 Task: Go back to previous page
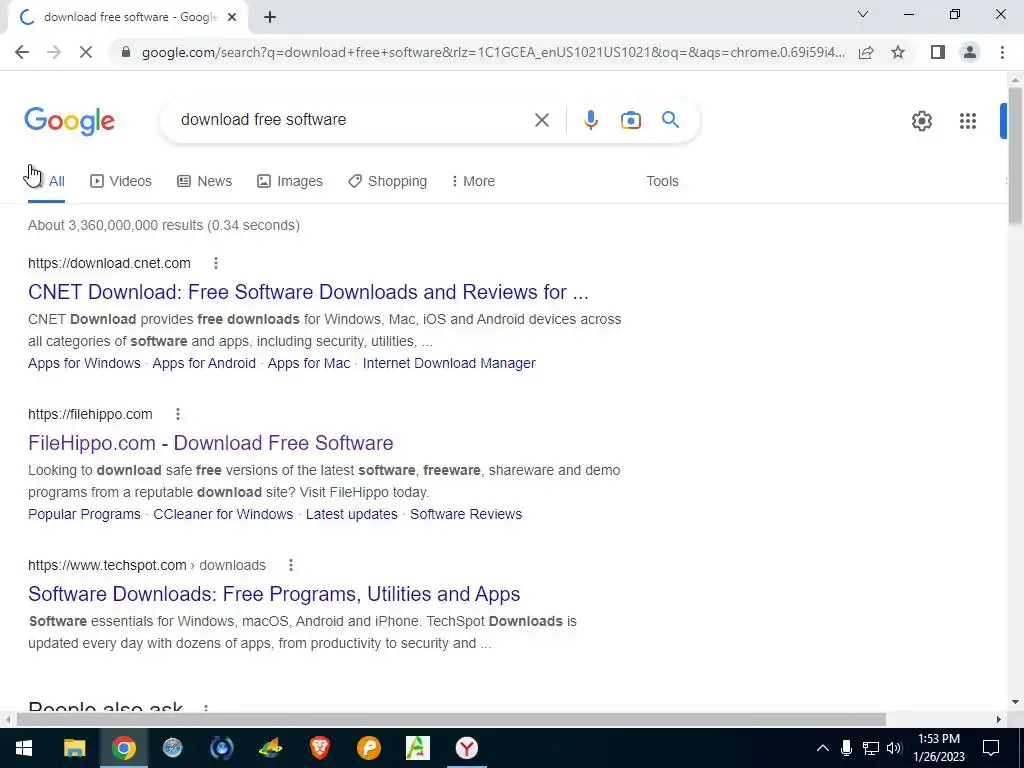(x=22, y=52)
